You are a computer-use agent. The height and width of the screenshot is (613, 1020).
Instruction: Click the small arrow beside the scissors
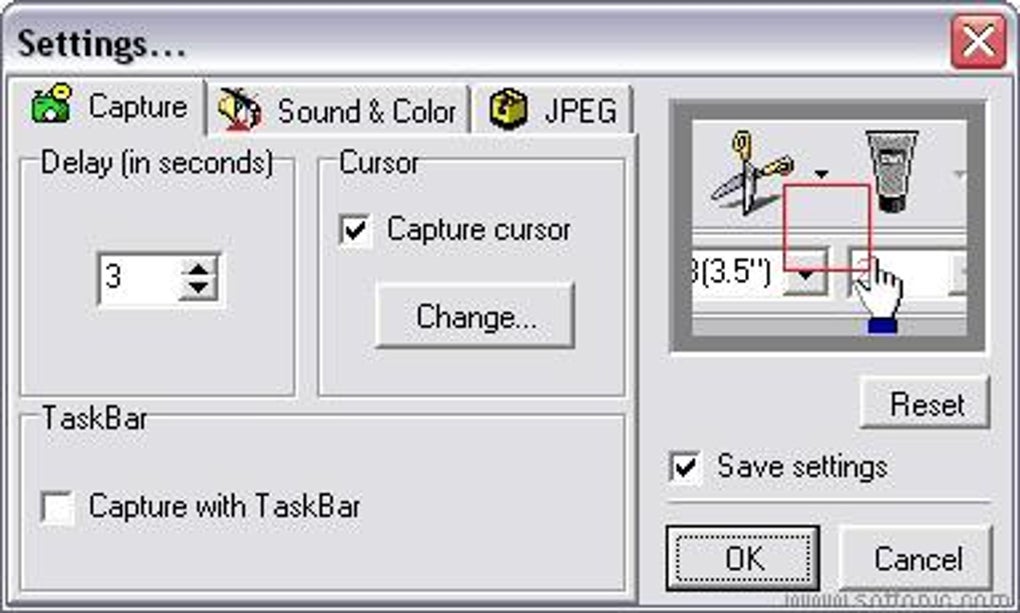point(822,174)
